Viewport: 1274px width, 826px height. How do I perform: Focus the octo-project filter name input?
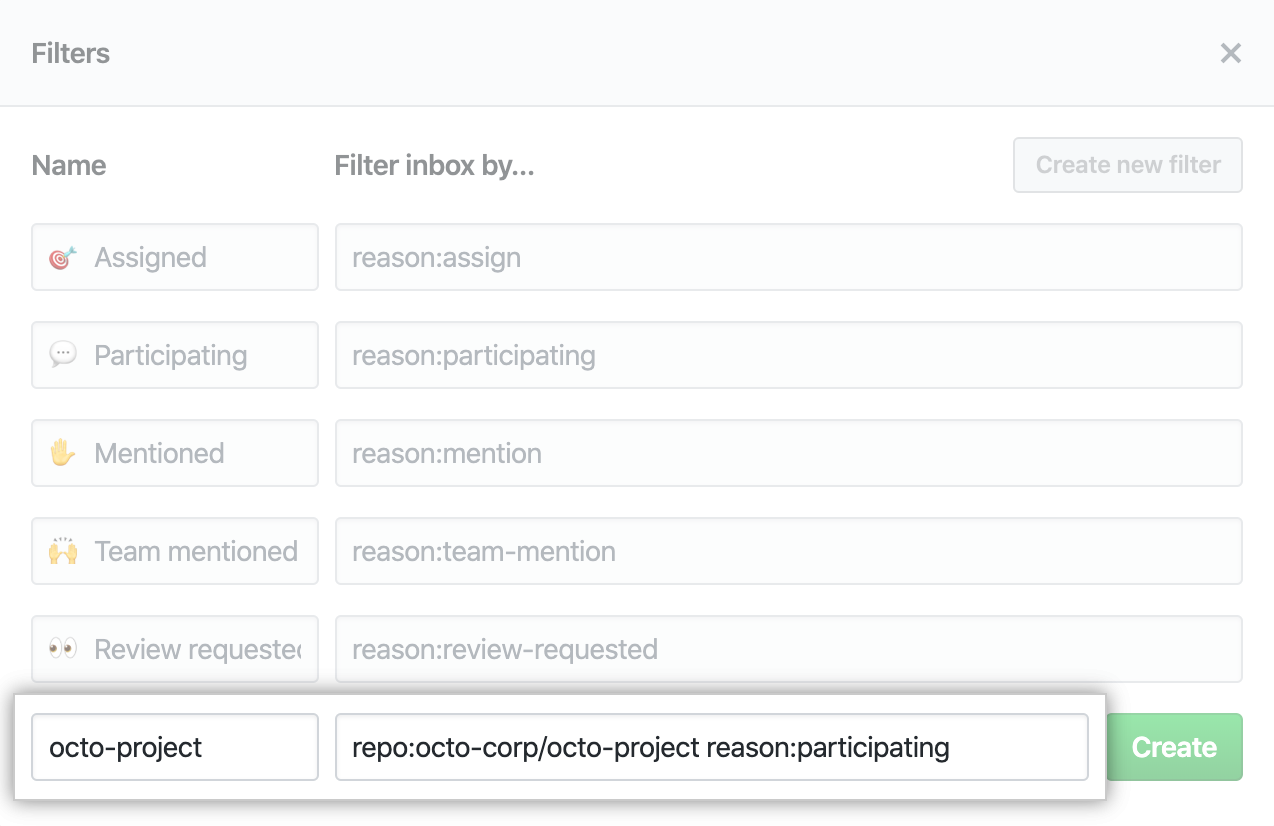point(175,747)
